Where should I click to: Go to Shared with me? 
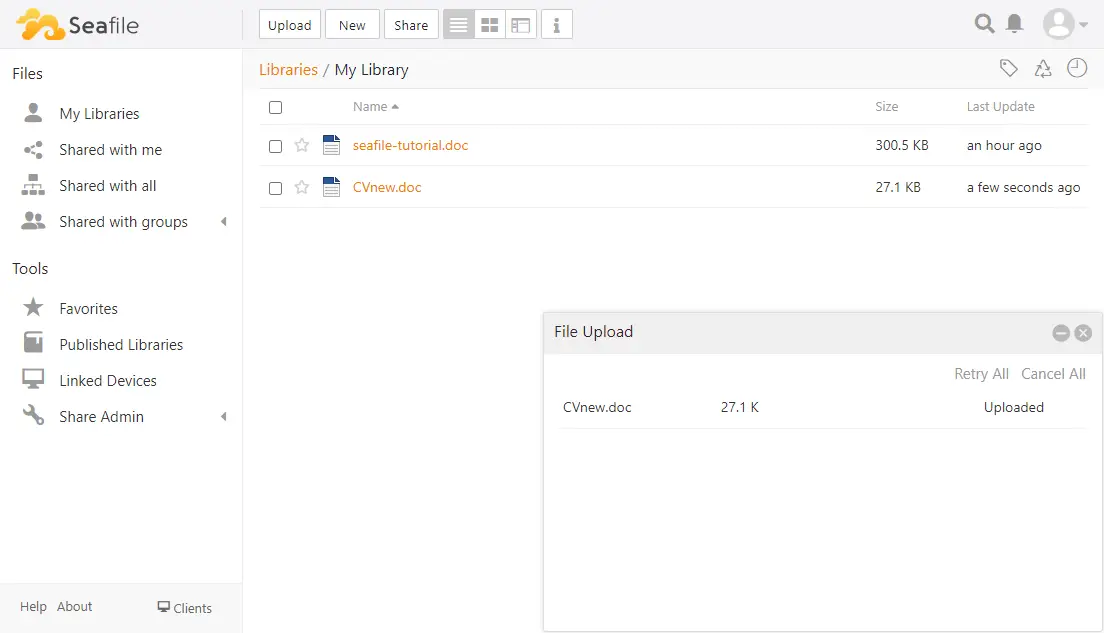(111, 149)
